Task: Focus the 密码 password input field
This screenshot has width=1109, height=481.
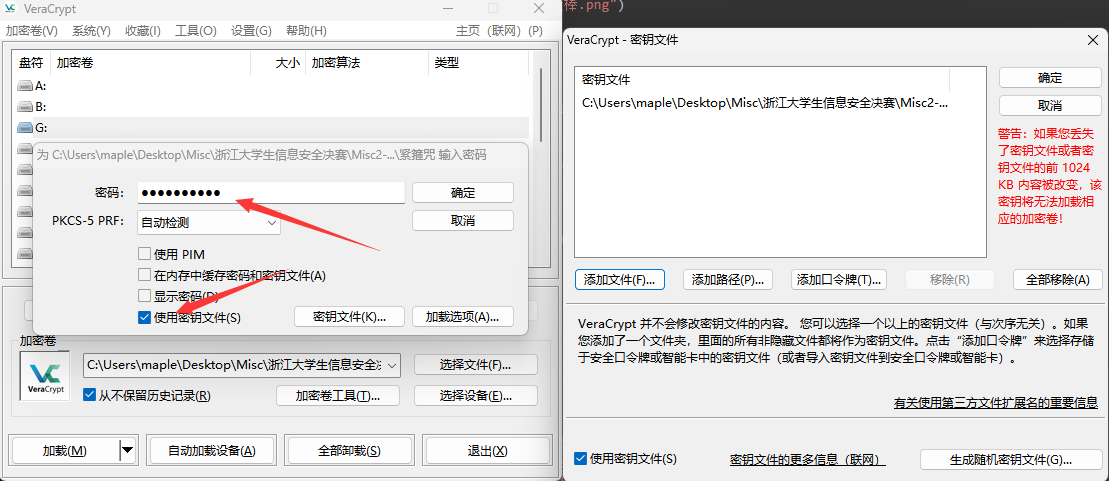Action: point(270,193)
